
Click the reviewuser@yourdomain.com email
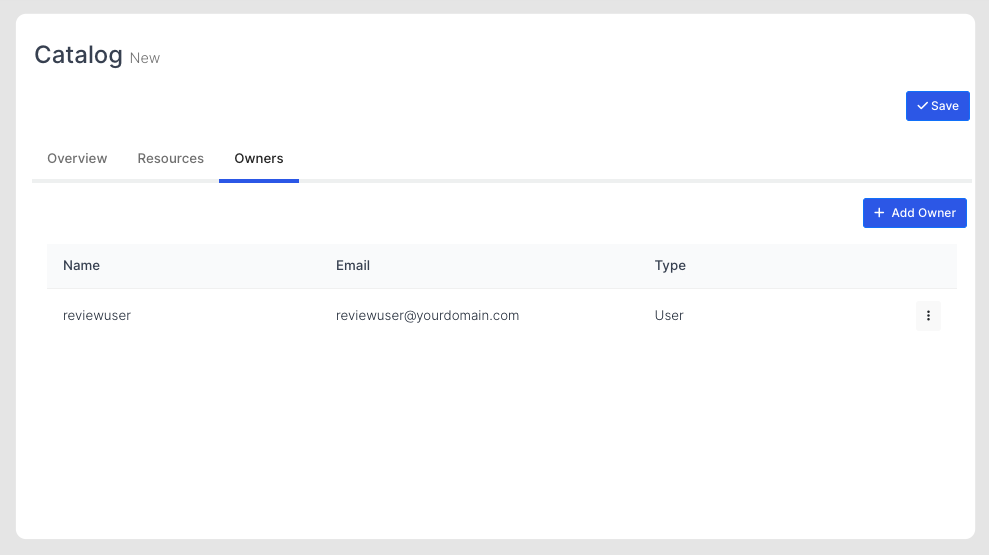tap(427, 315)
